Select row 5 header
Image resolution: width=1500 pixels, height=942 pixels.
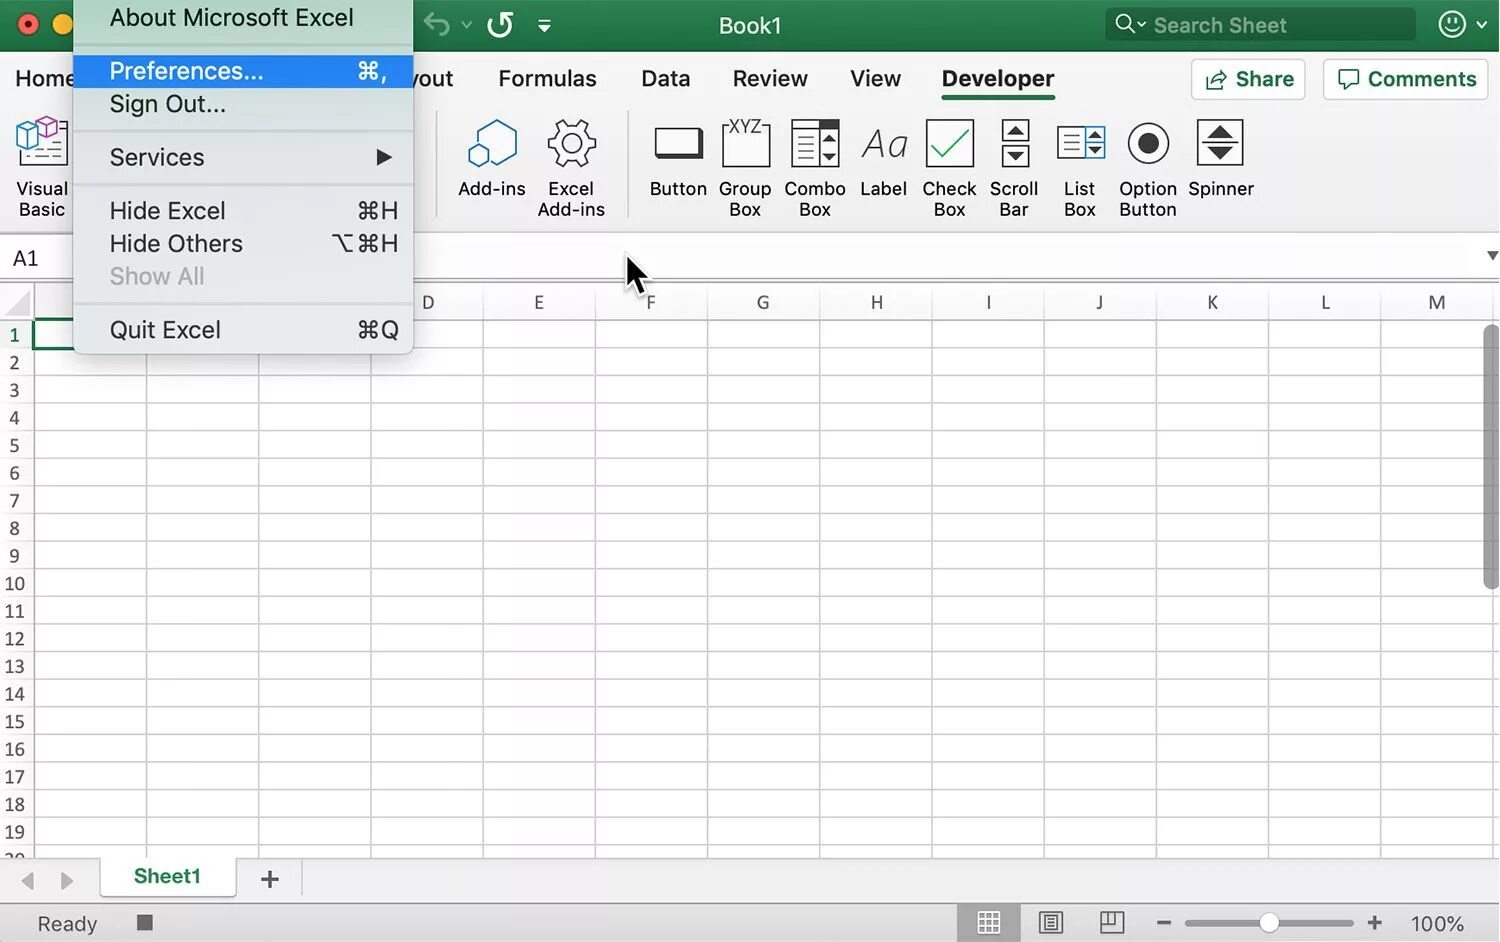(x=15, y=446)
